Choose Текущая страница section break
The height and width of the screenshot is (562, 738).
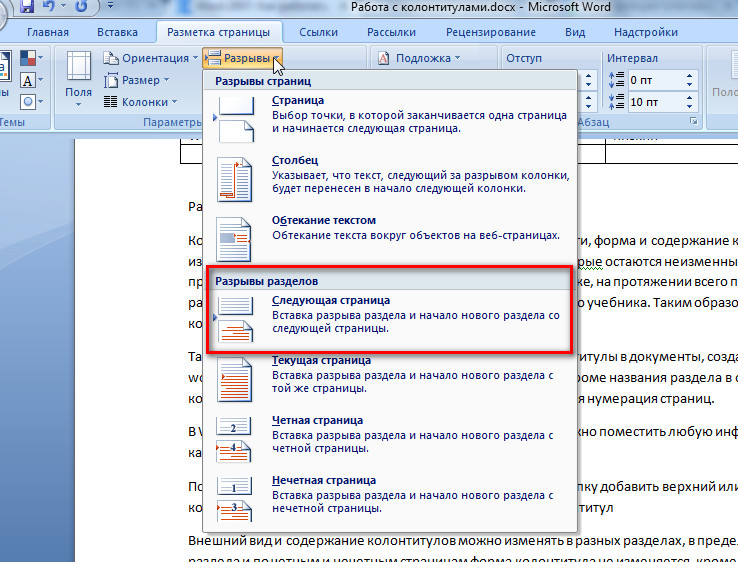pos(390,379)
